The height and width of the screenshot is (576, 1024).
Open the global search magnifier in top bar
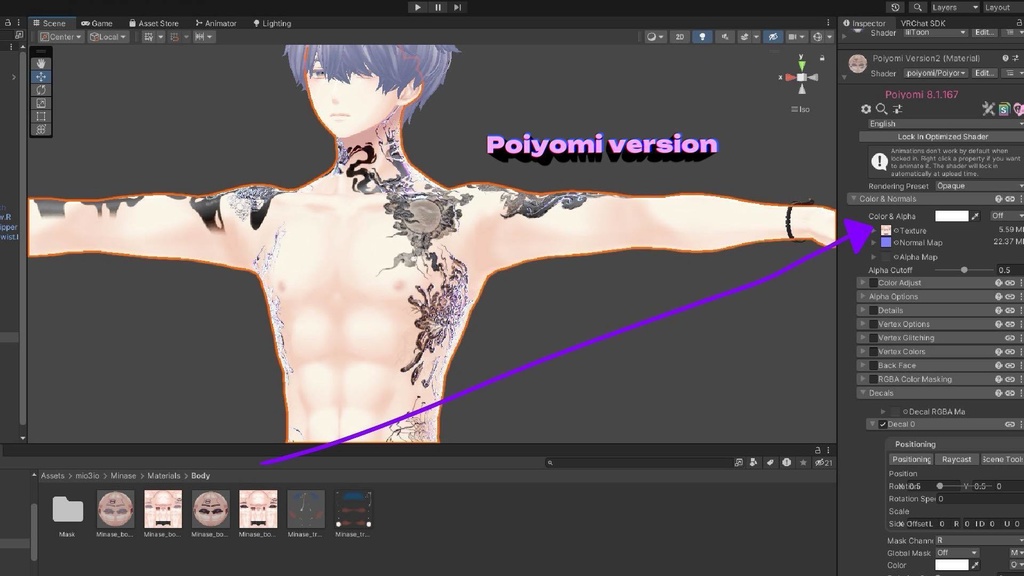point(918,7)
